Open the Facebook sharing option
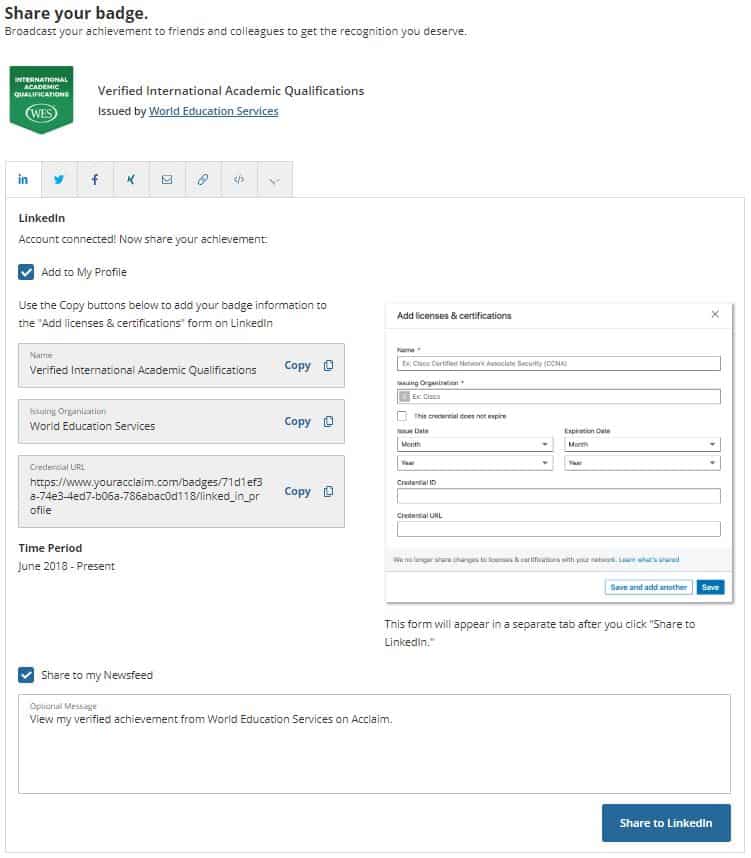 point(95,179)
